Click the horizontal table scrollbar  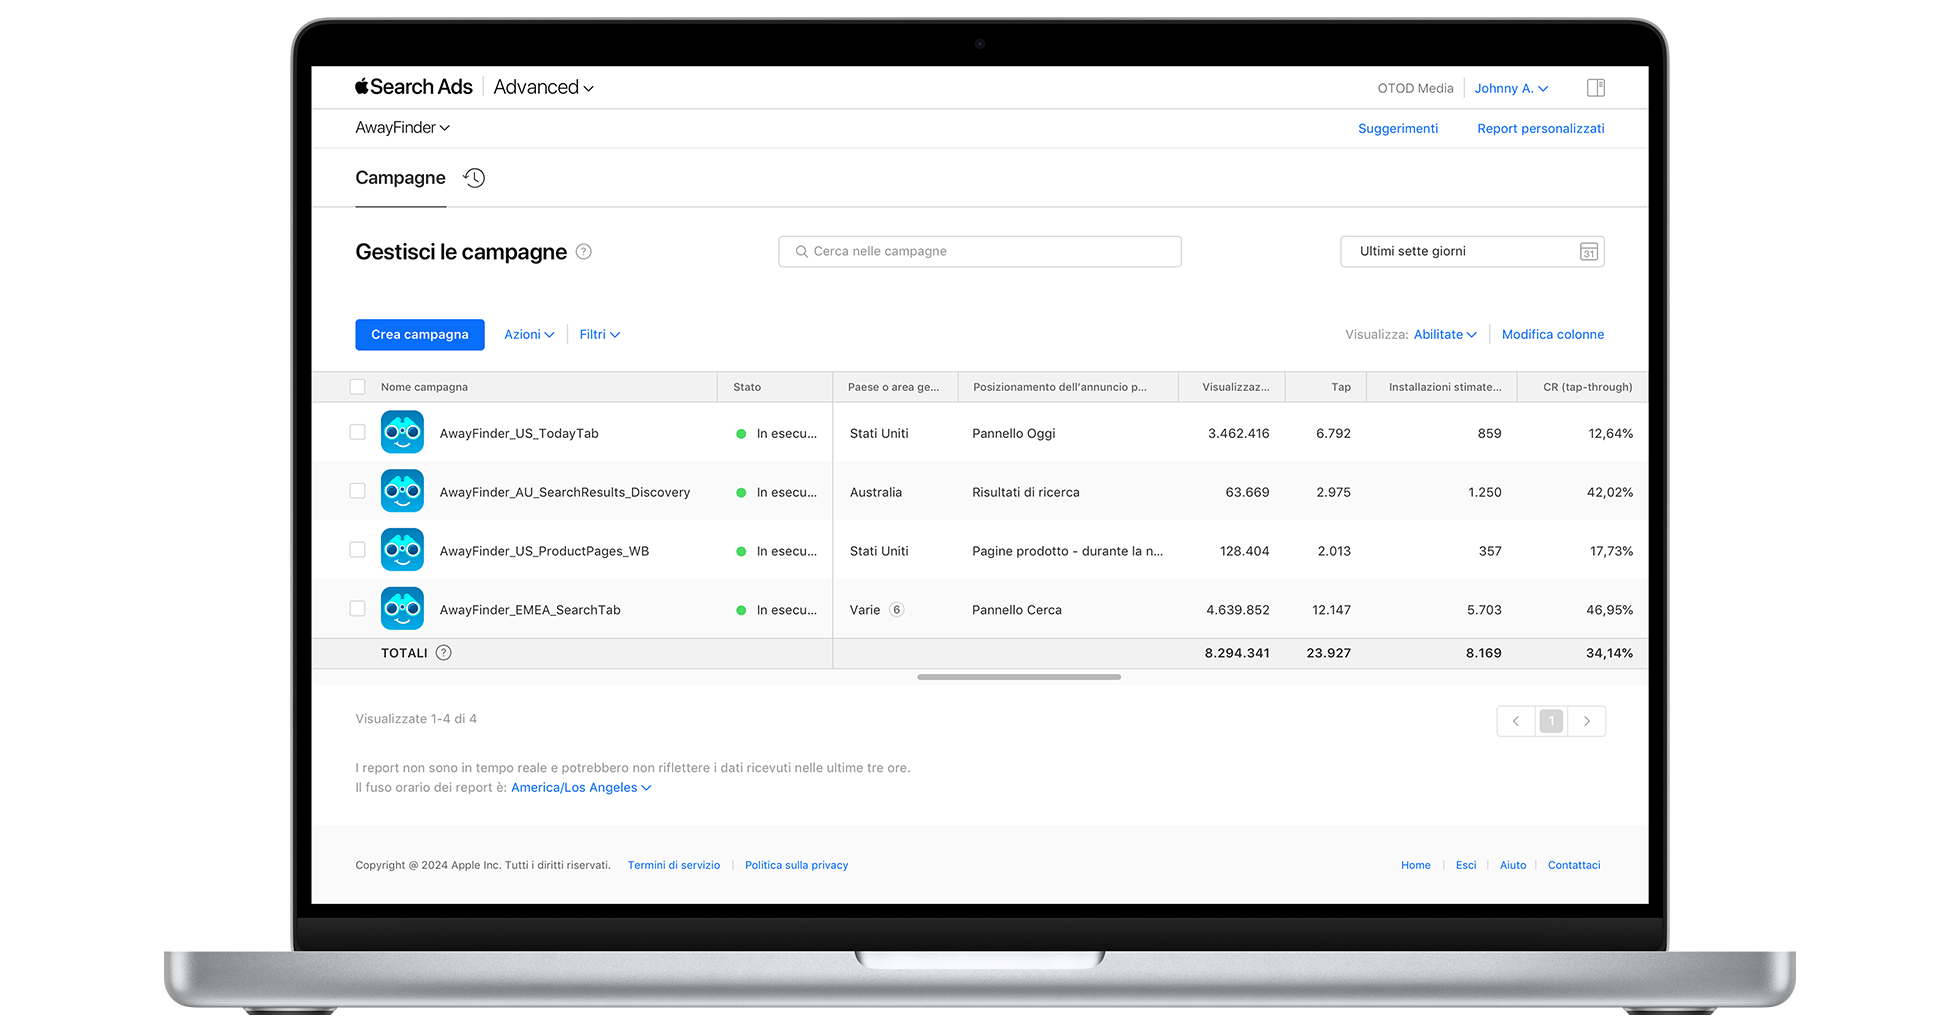(1019, 677)
